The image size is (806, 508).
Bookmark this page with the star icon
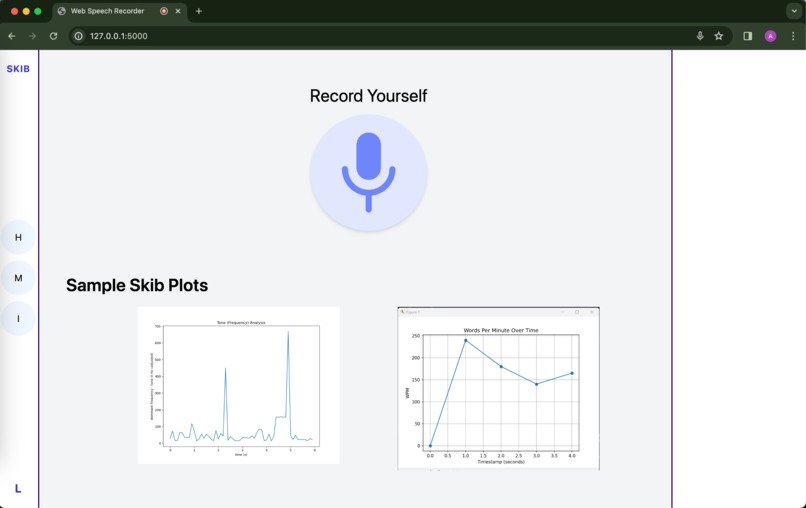[x=719, y=36]
